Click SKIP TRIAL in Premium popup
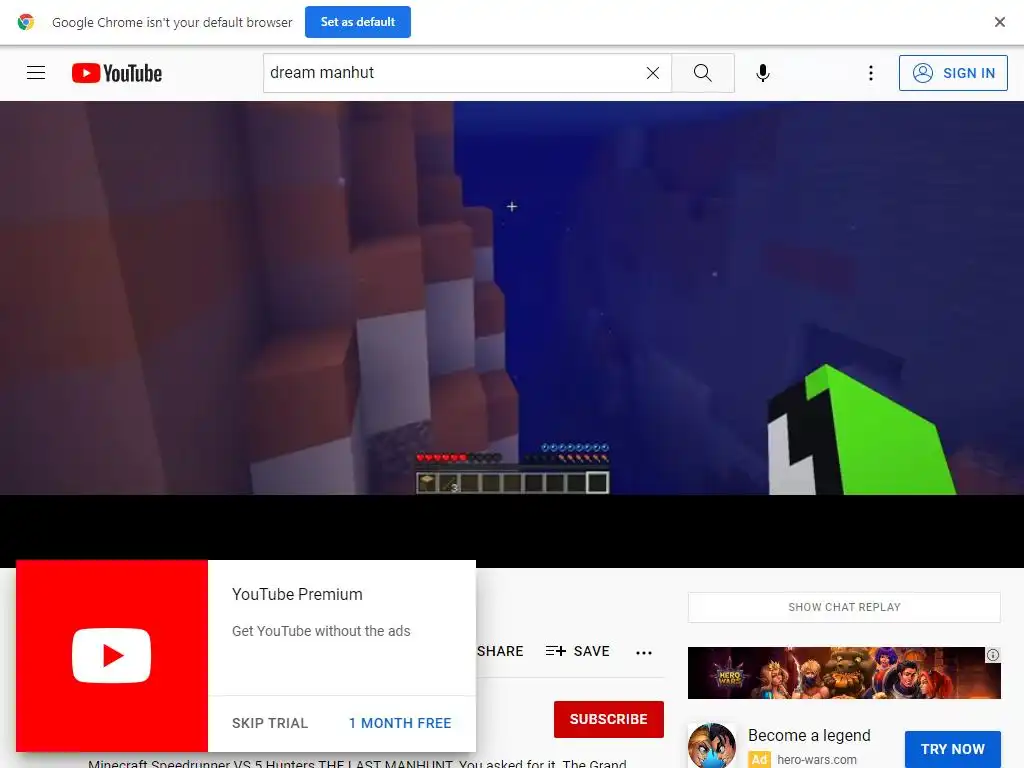 click(x=270, y=724)
